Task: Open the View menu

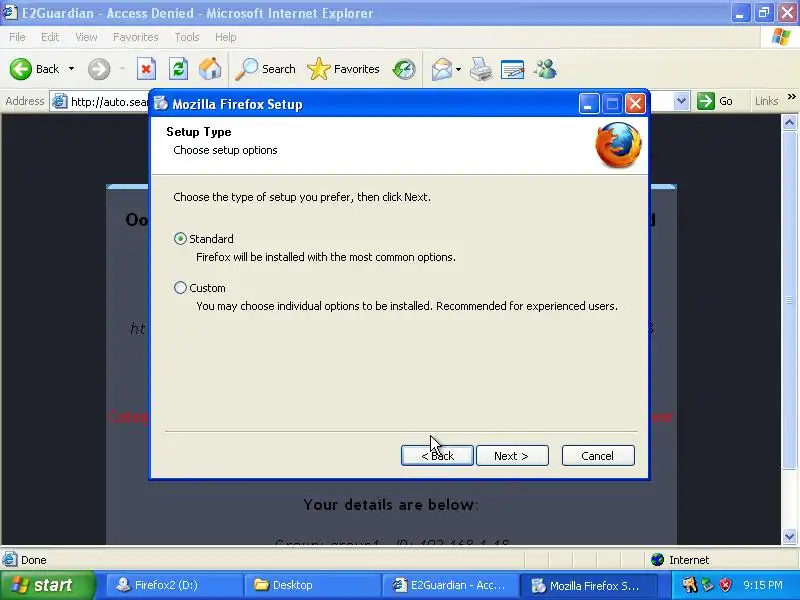Action: (86, 37)
